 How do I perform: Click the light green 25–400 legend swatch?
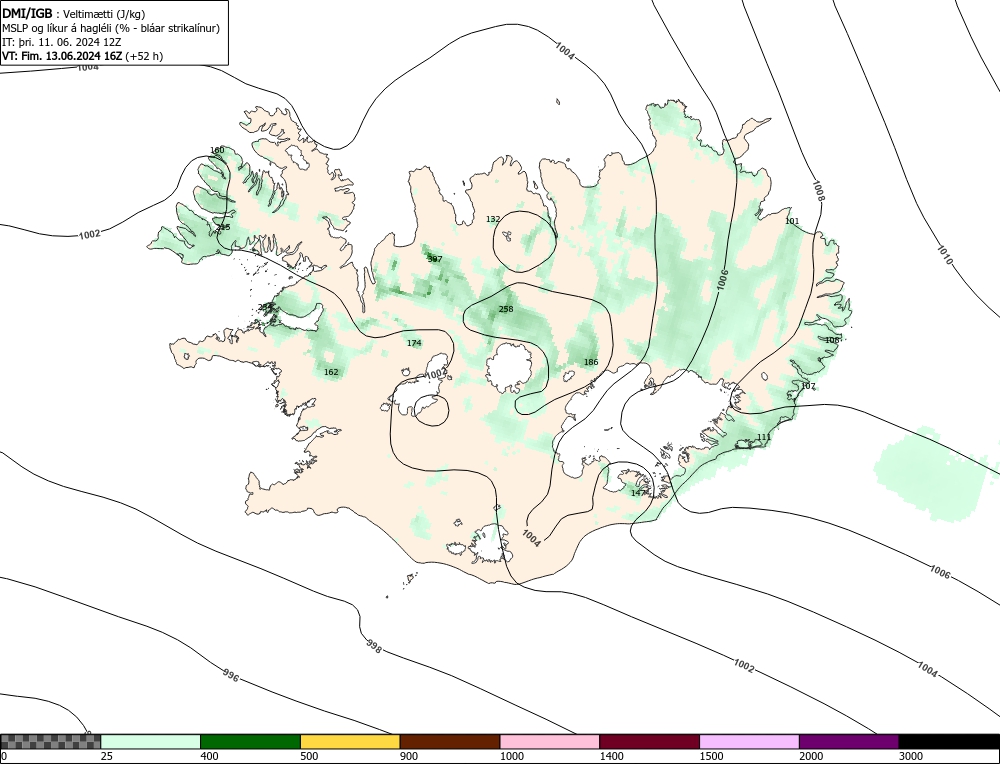151,742
